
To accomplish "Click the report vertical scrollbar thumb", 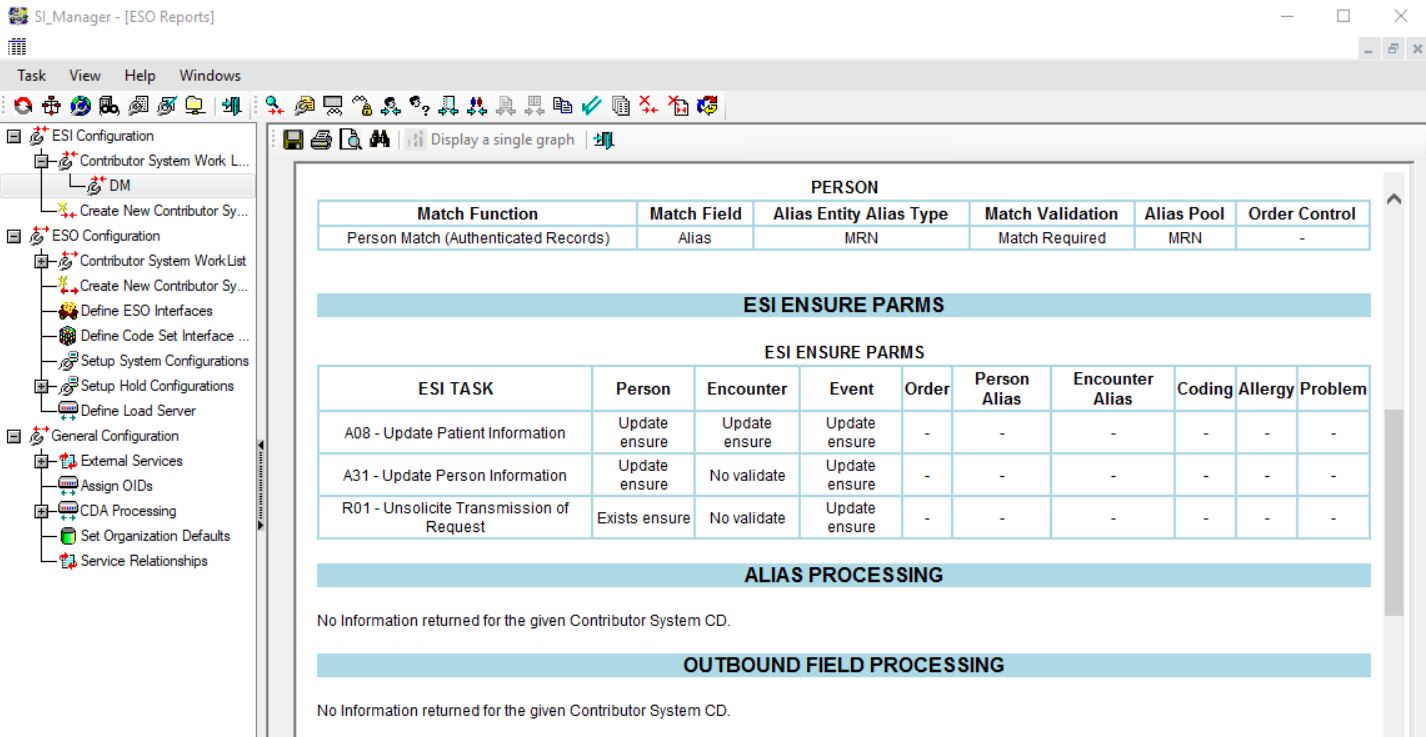I will pos(1394,512).
